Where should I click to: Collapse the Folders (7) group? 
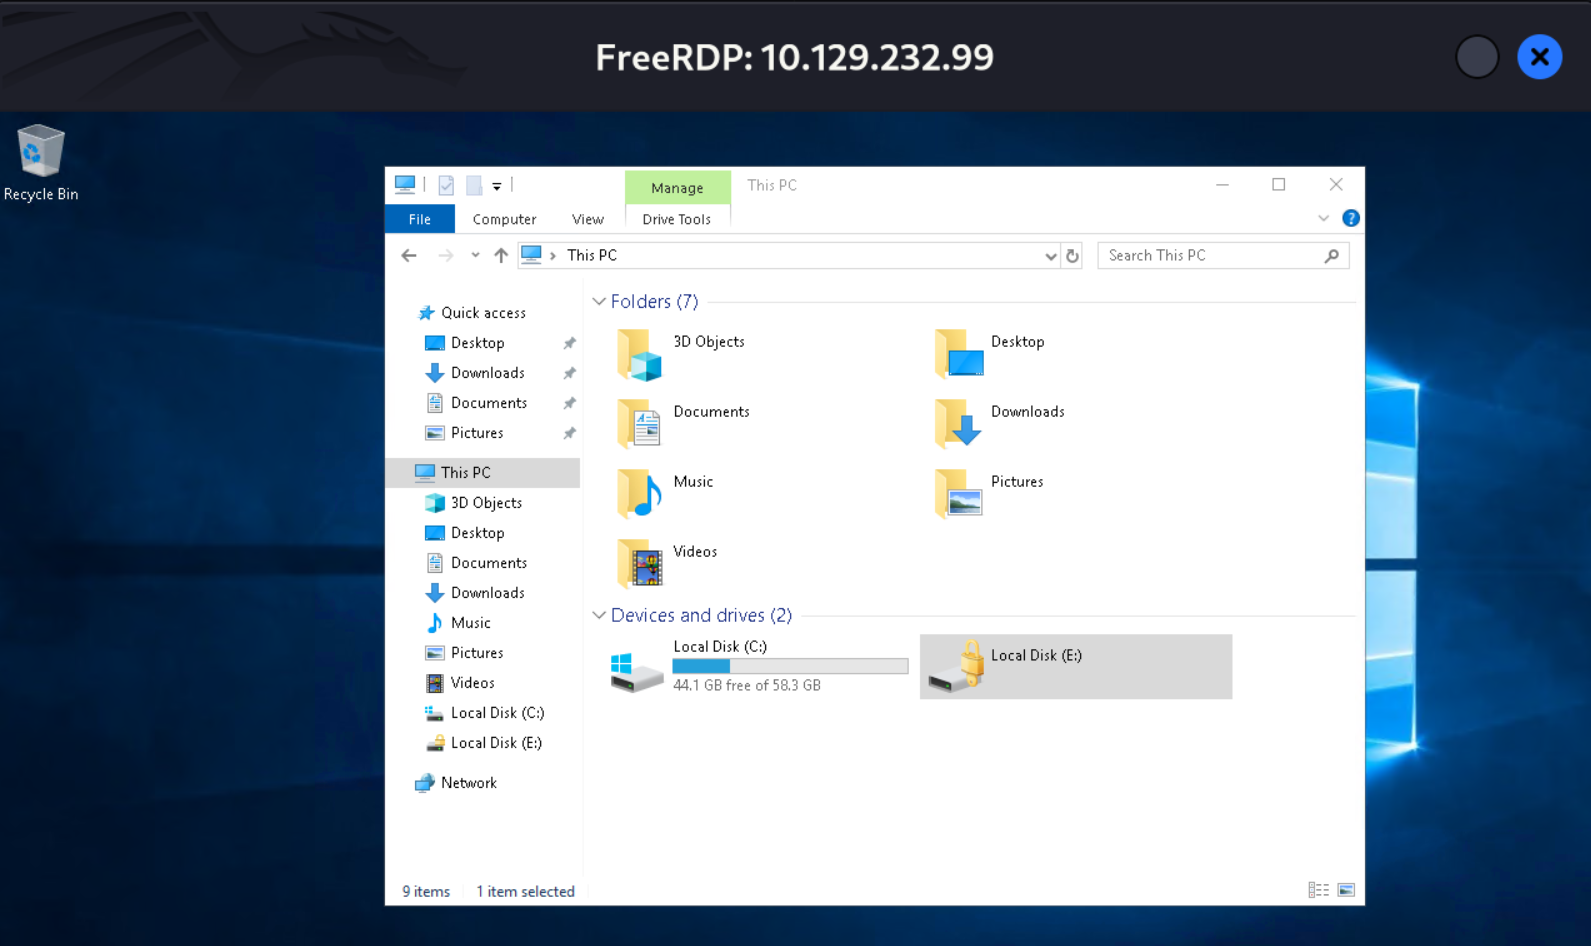tap(599, 302)
